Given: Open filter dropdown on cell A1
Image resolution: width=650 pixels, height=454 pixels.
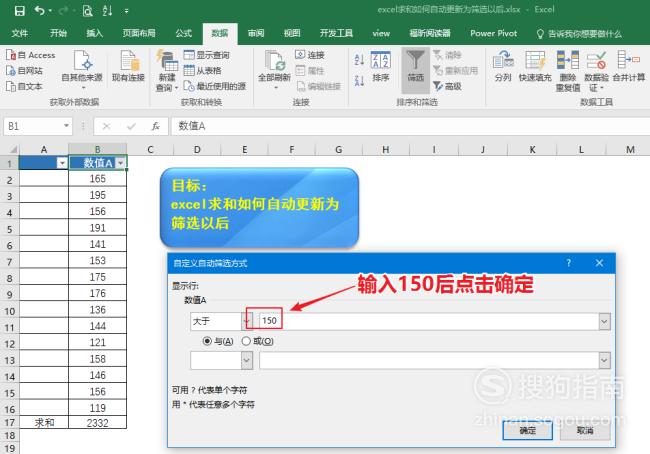Looking at the screenshot, I should pyautogui.click(x=62, y=163).
